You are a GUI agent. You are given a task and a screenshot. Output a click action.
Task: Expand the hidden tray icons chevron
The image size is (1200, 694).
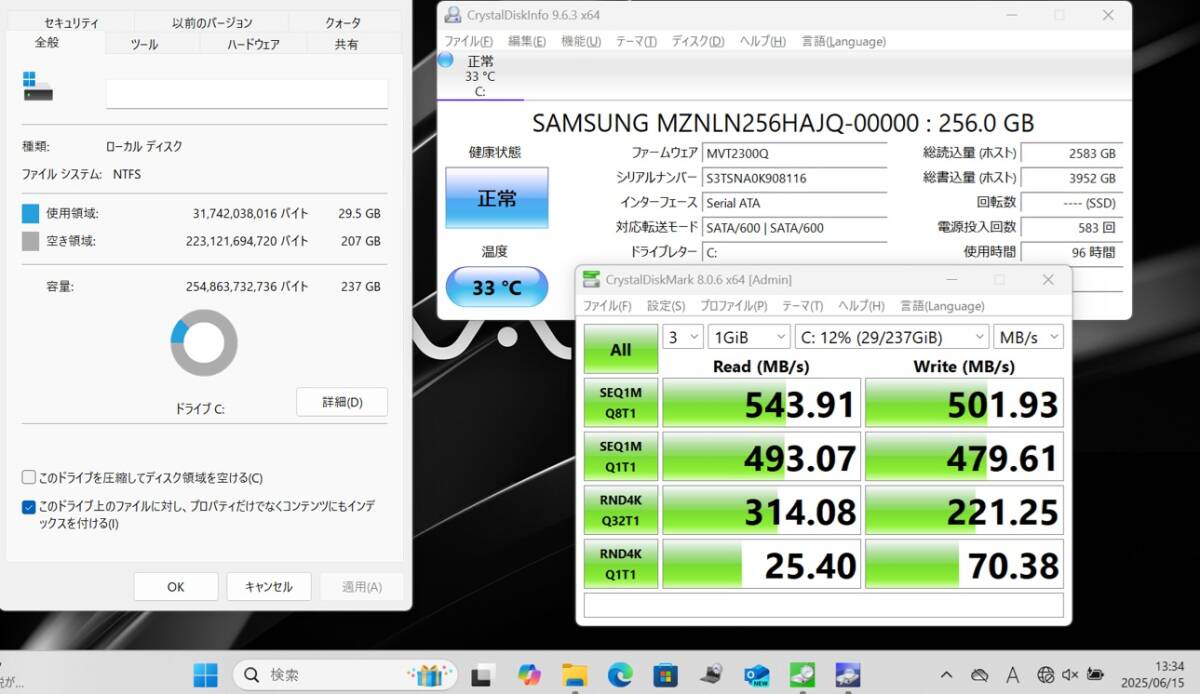point(947,675)
